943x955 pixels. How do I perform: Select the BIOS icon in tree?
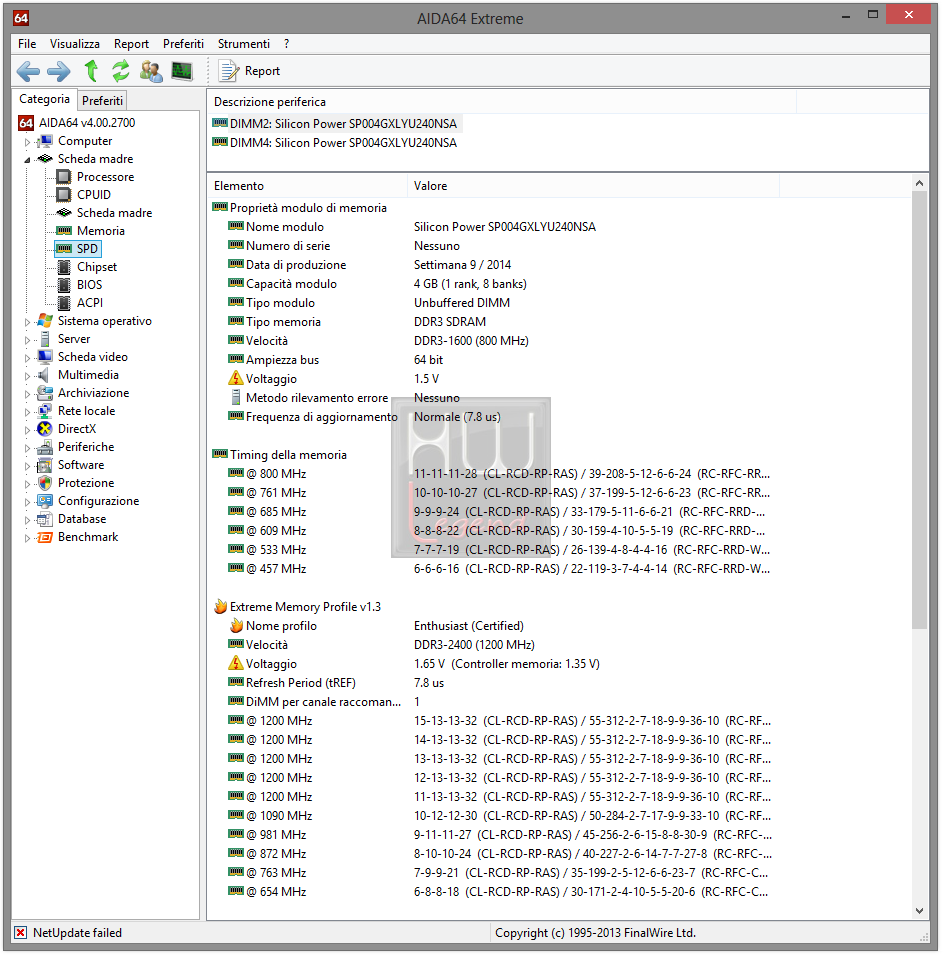pos(64,285)
